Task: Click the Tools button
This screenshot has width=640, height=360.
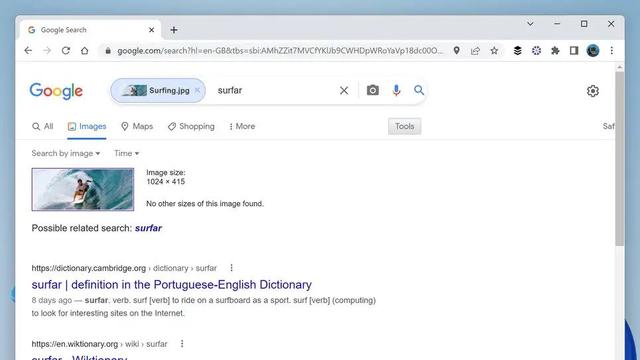Action: (404, 127)
